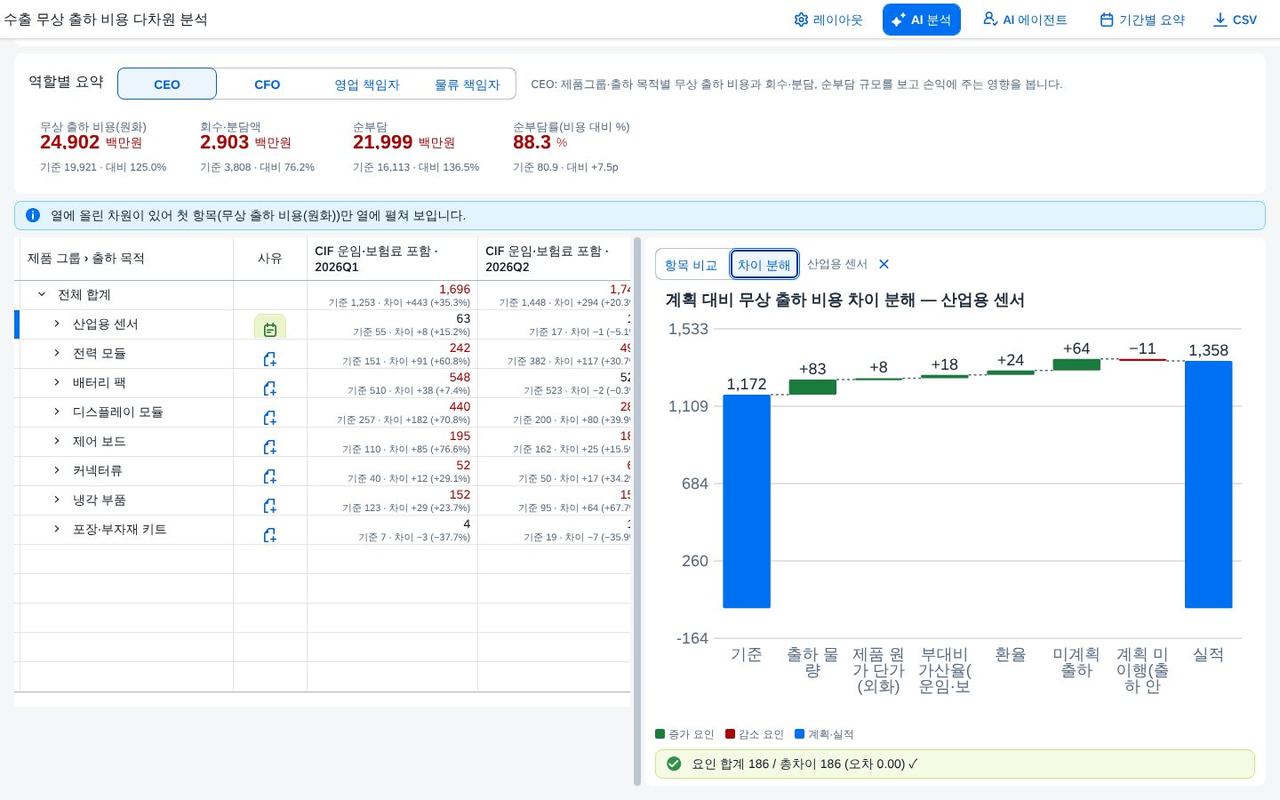Expand the 배터리 팩 row
The image size is (1280, 800).
point(57,382)
